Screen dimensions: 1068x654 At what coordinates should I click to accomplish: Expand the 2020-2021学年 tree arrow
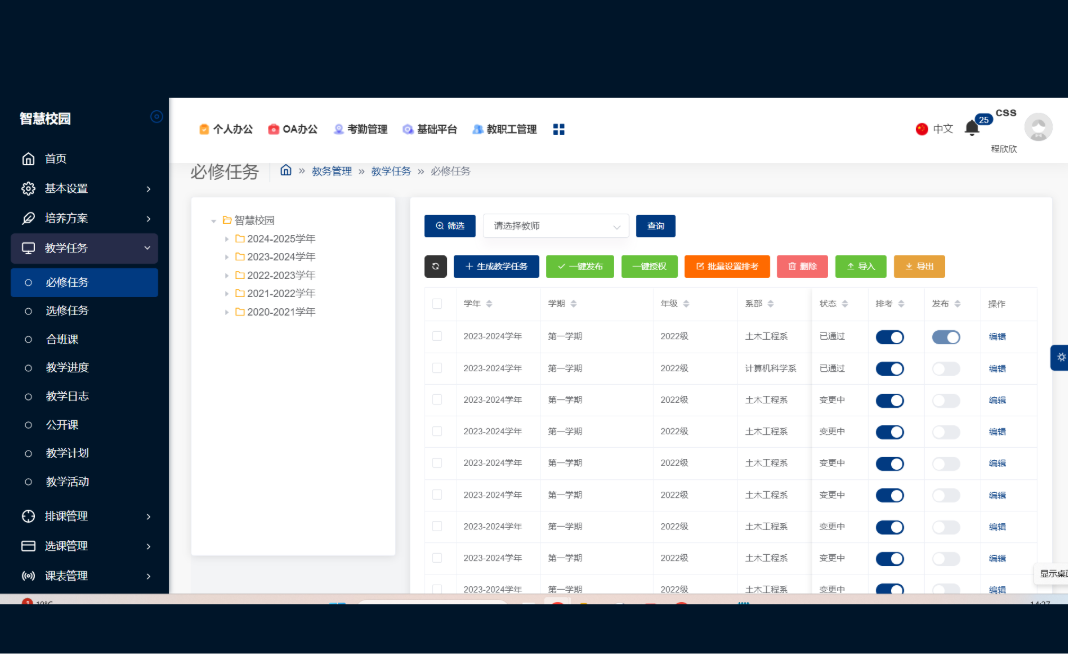click(227, 312)
